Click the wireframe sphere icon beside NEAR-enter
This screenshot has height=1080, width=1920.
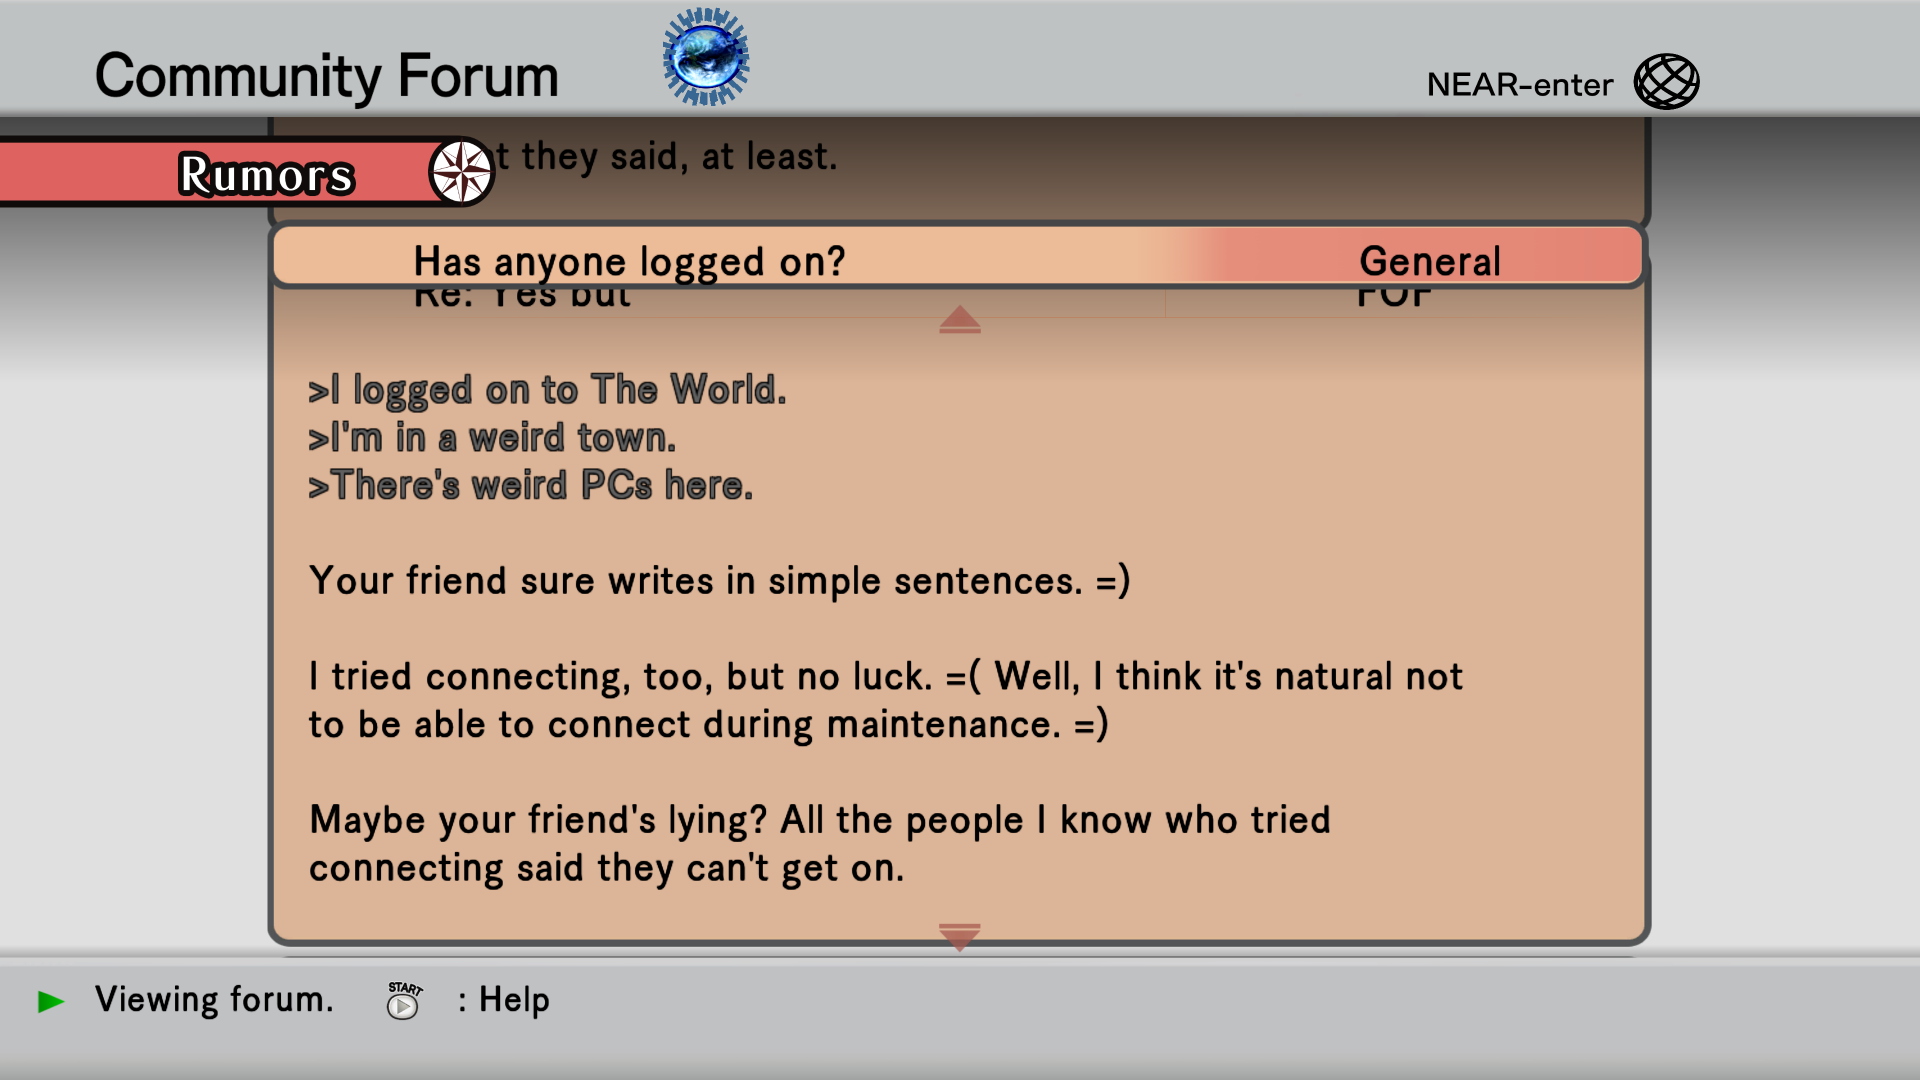(1666, 82)
